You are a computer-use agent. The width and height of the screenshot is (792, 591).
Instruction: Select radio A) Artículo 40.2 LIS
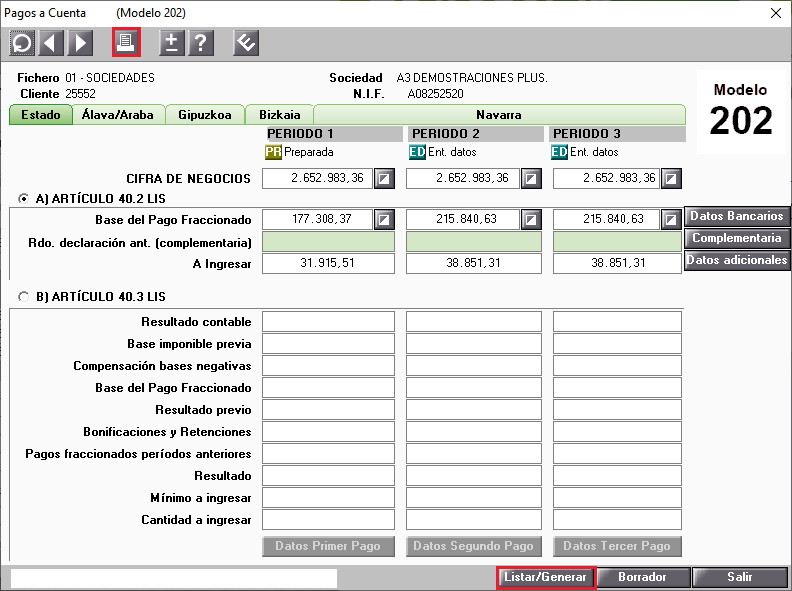click(x=23, y=199)
